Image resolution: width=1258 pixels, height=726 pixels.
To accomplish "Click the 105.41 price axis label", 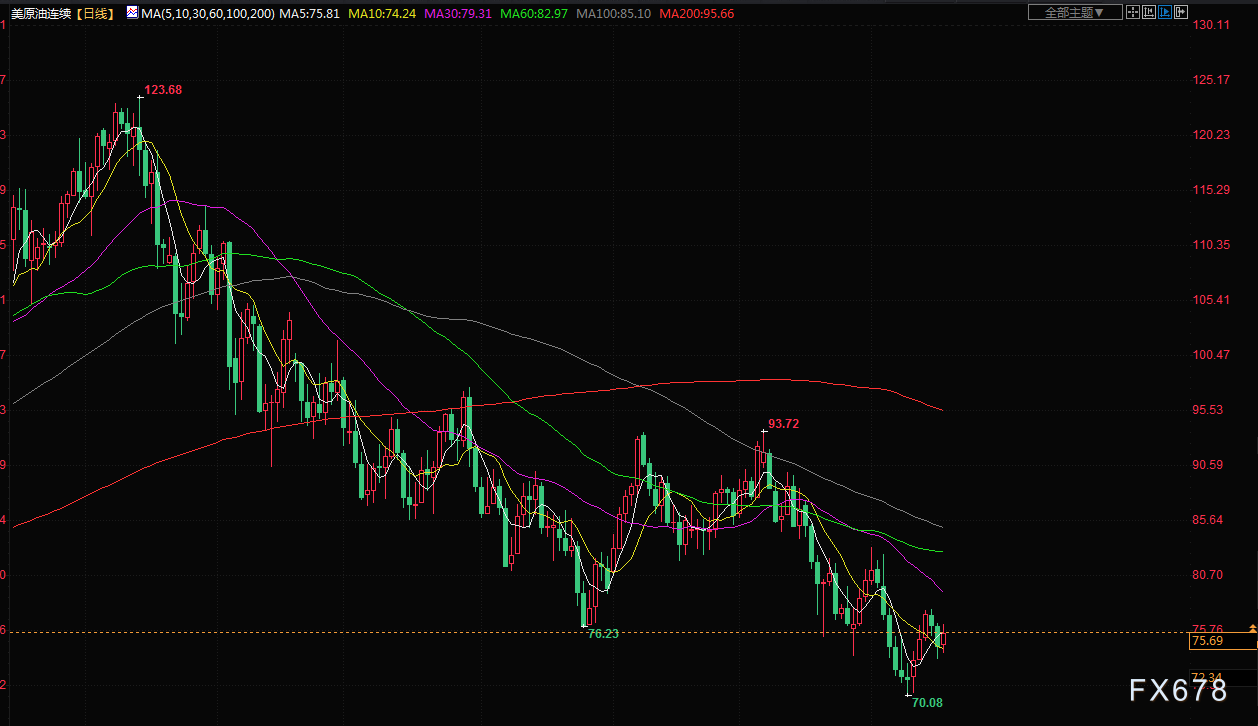I will click(x=1211, y=299).
